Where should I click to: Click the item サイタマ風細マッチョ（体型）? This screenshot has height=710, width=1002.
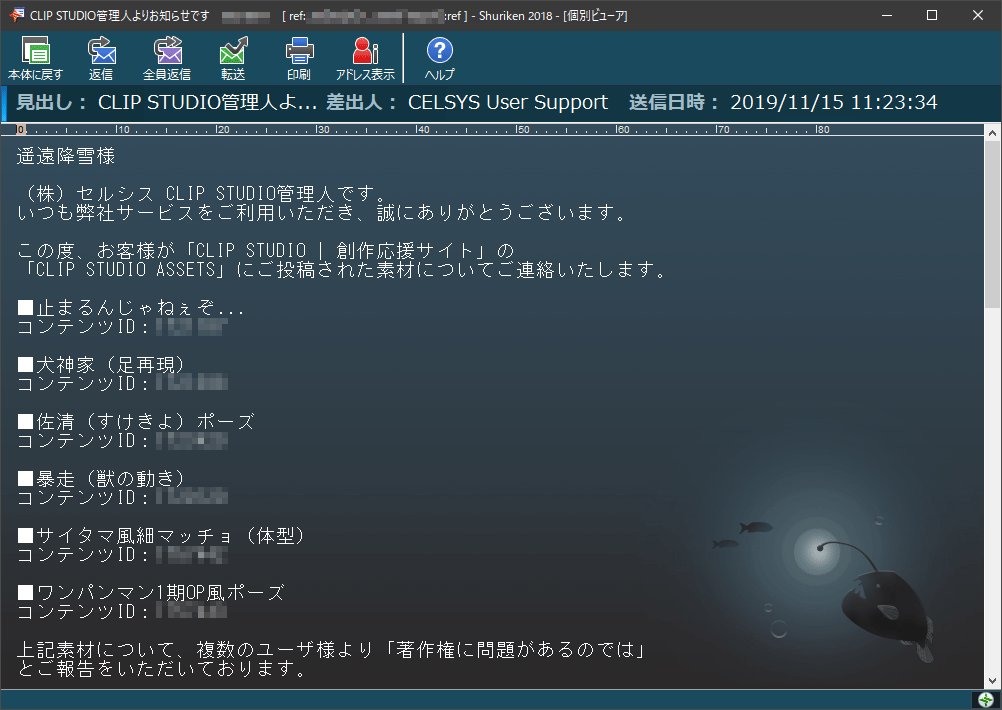tap(161, 536)
